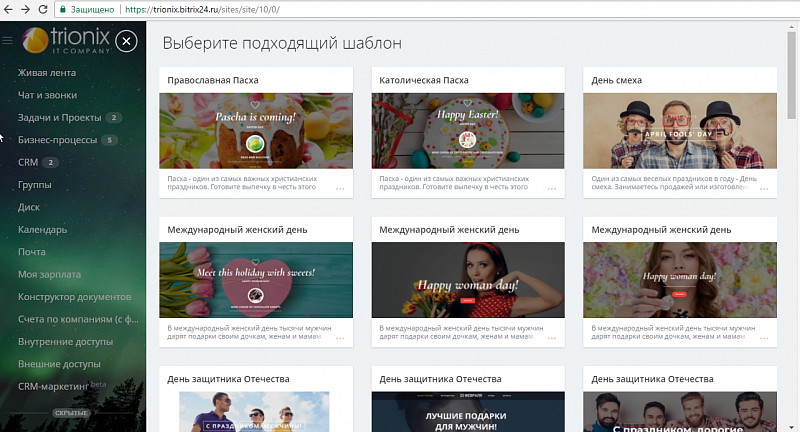Click the scrollbar up arrow
Image resolution: width=800 pixels, height=432 pixels.
[791, 26]
